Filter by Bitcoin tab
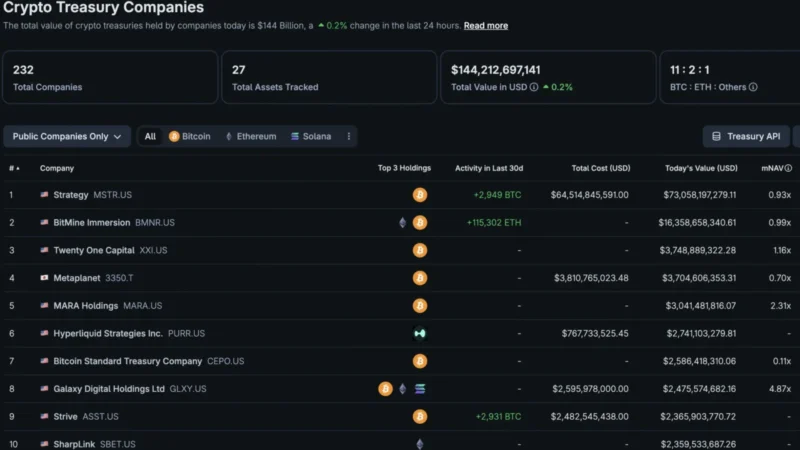800x450 pixels. 190,136
